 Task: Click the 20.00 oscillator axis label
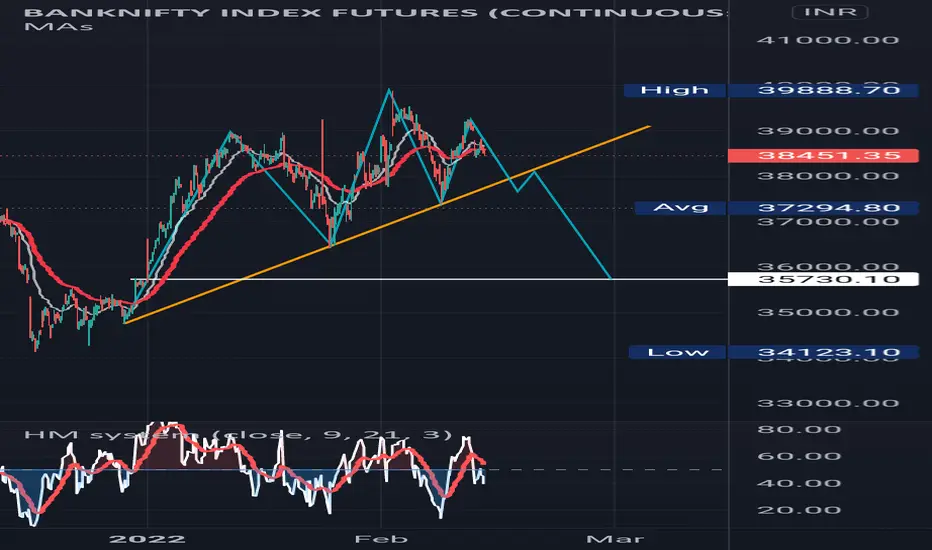tap(799, 510)
